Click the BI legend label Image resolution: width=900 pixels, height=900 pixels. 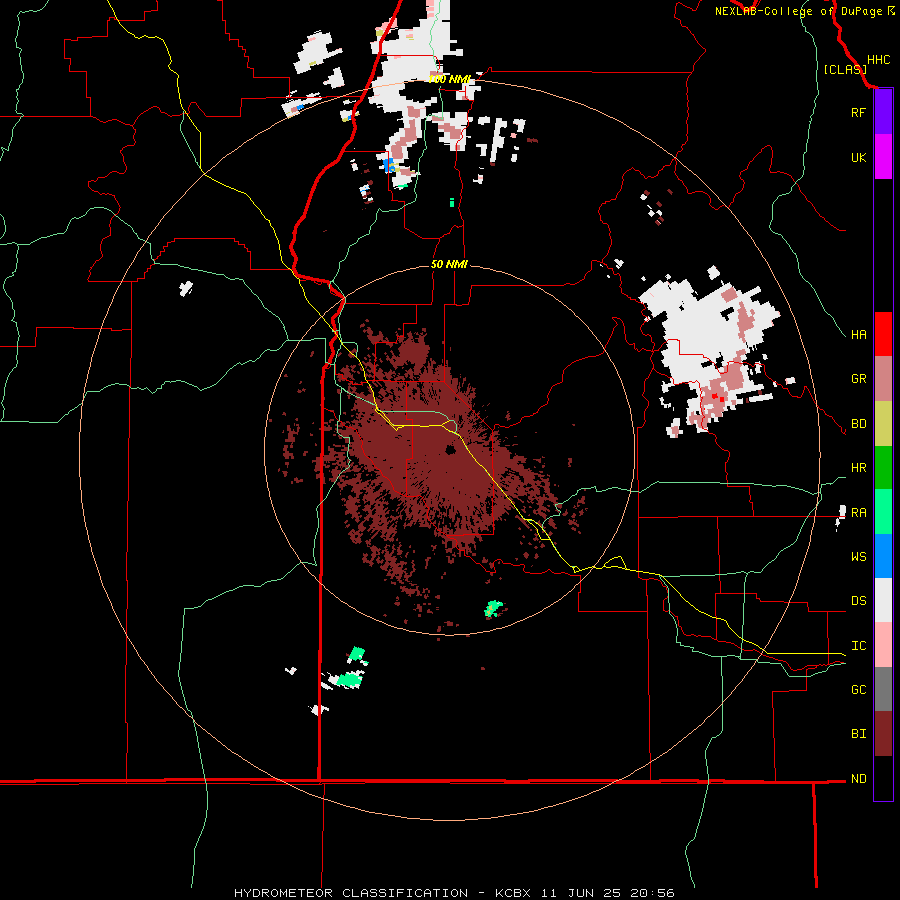pyautogui.click(x=858, y=734)
